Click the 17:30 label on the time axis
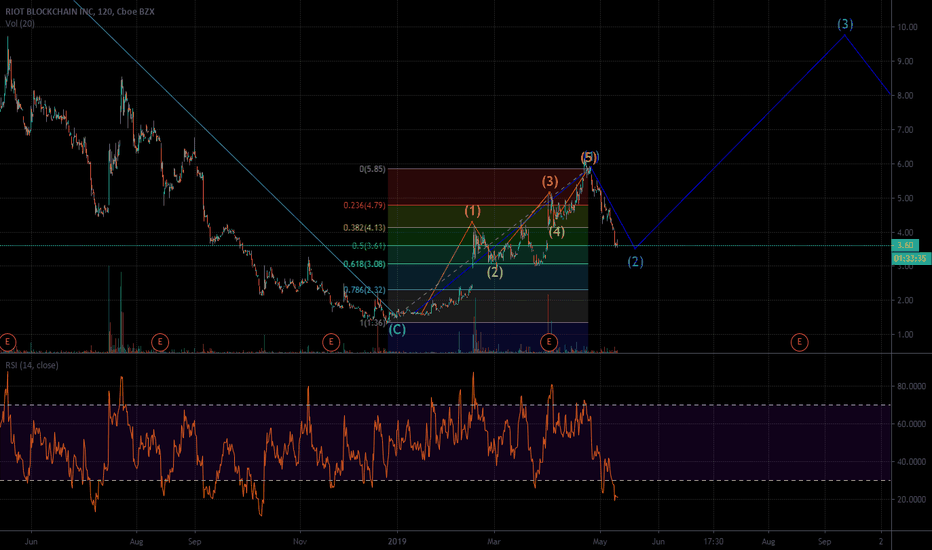Image resolution: width=932 pixels, height=550 pixels. (x=714, y=542)
